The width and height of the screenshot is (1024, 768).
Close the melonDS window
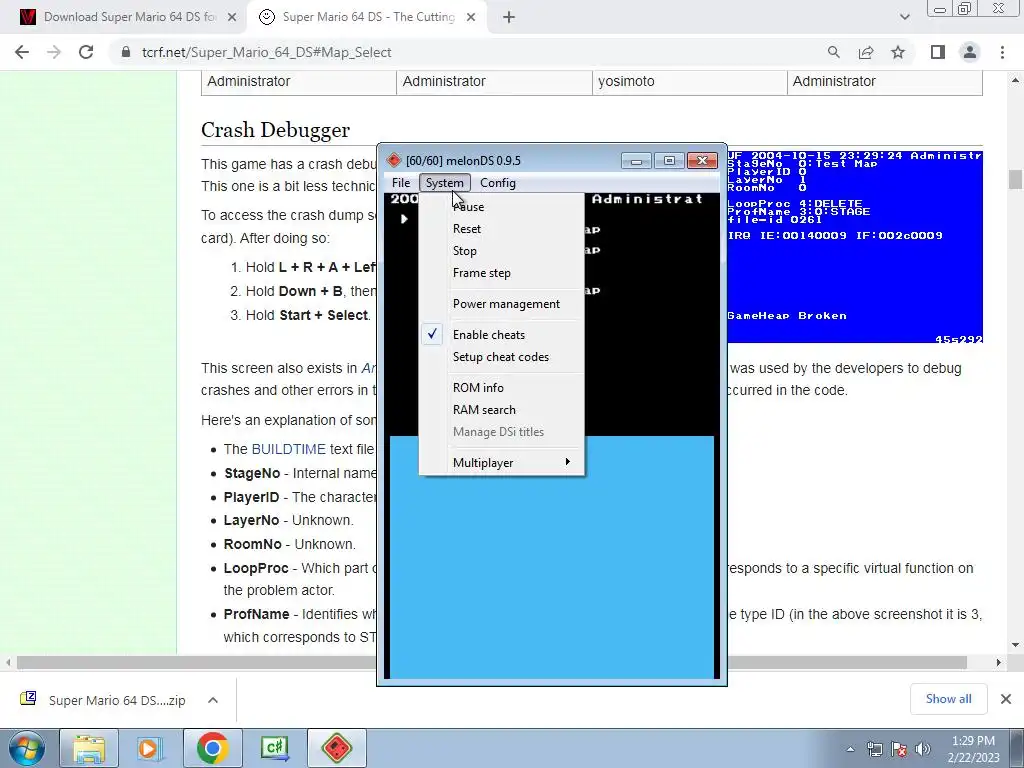tap(702, 161)
